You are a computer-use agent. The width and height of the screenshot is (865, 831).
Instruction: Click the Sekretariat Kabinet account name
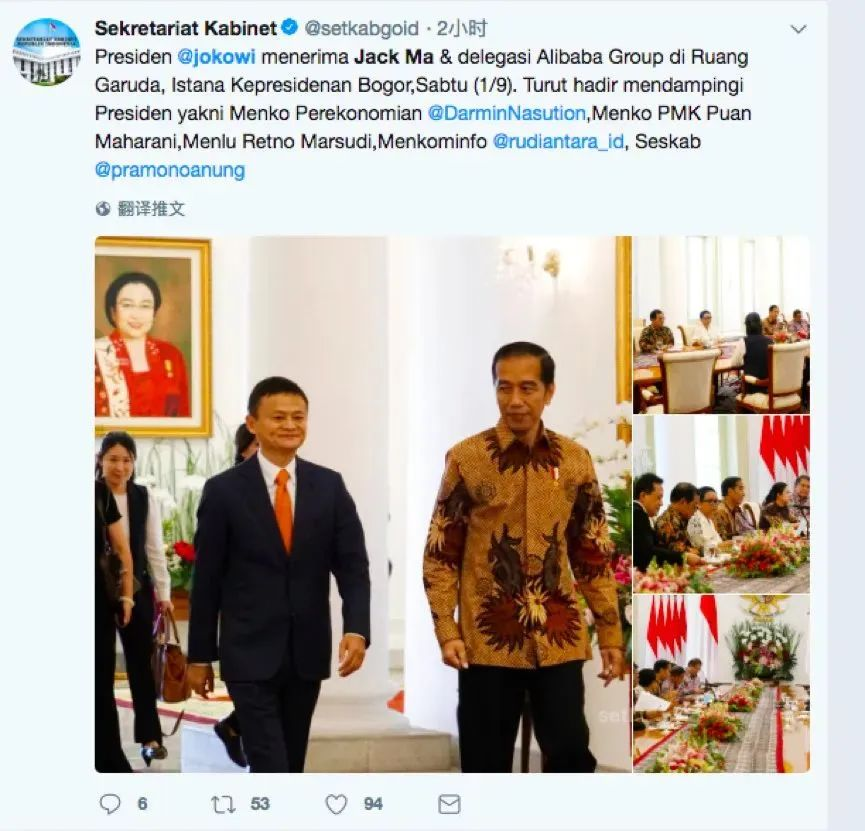tap(186, 28)
